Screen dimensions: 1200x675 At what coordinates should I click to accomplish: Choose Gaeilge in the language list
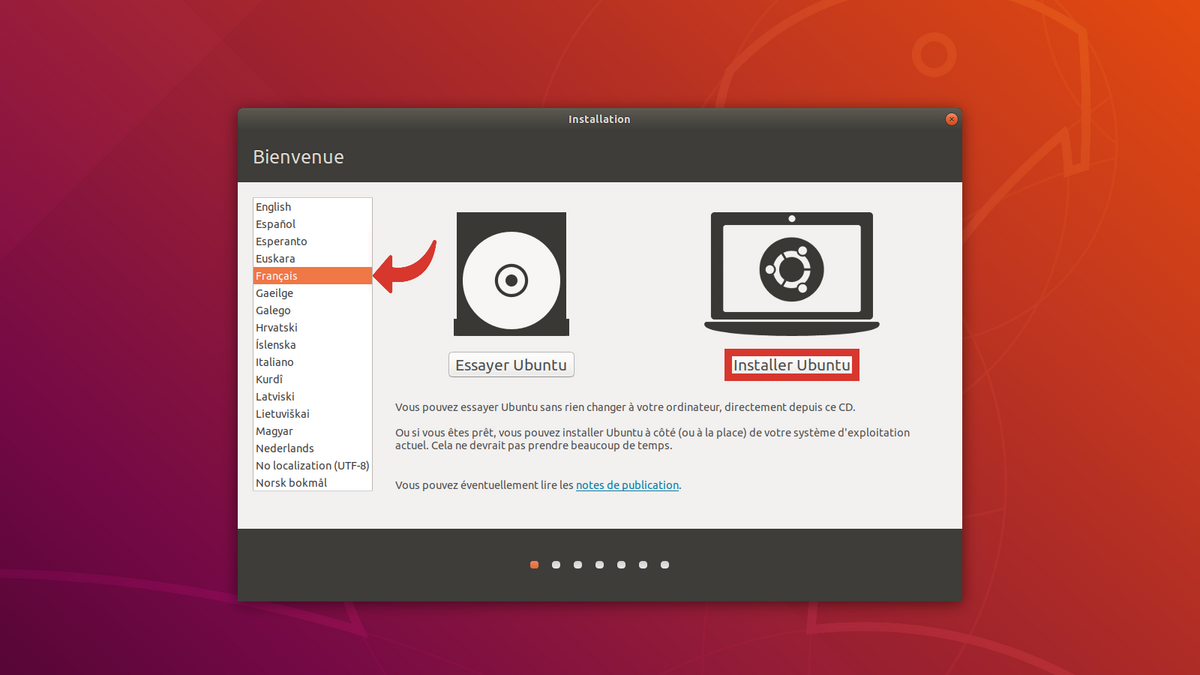(x=312, y=293)
